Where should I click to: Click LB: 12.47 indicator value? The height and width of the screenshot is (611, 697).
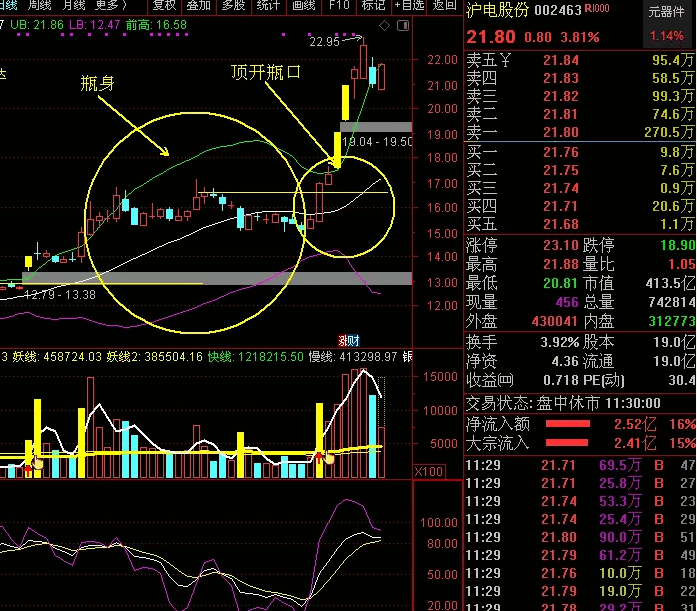coord(94,25)
